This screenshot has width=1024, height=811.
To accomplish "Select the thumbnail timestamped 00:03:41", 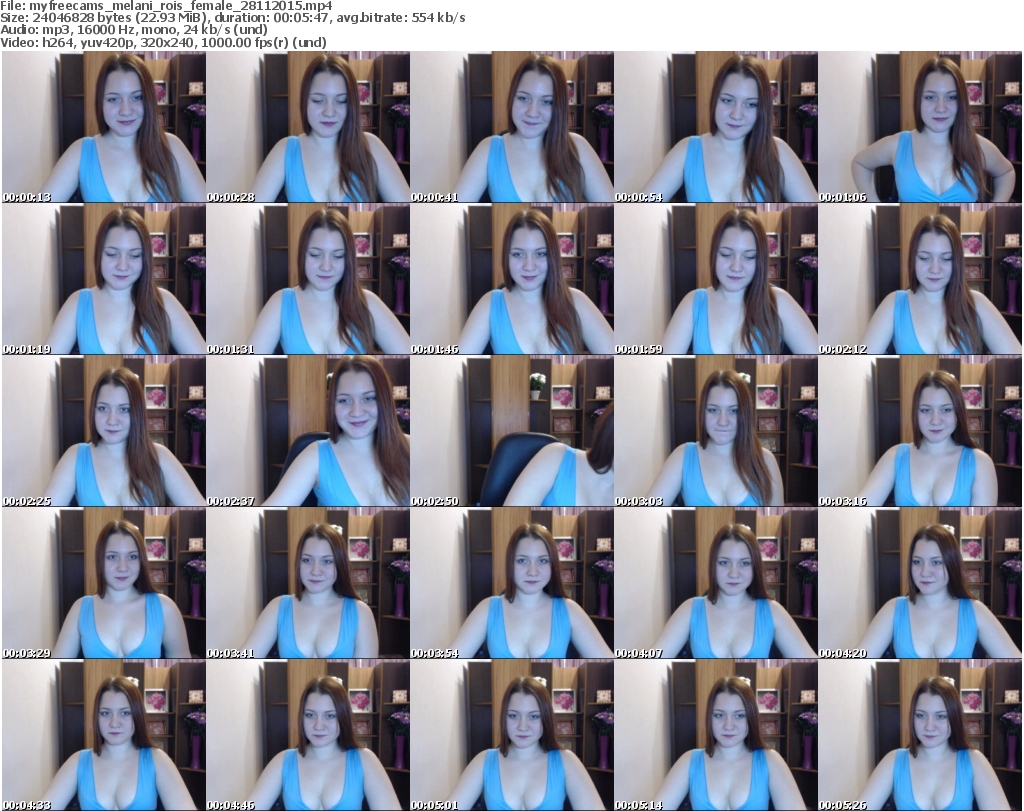I will pyautogui.click(x=308, y=583).
